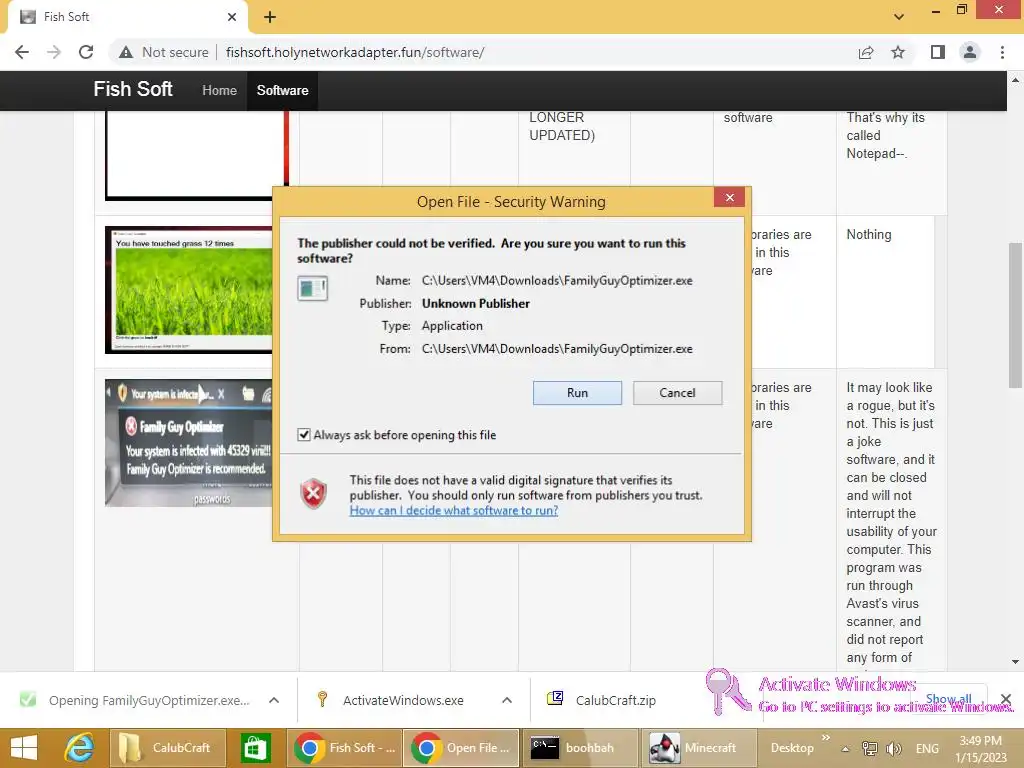Click the 'Unknown Publisher' text in dialog
Viewport: 1024px width, 768px height.
tap(475, 304)
